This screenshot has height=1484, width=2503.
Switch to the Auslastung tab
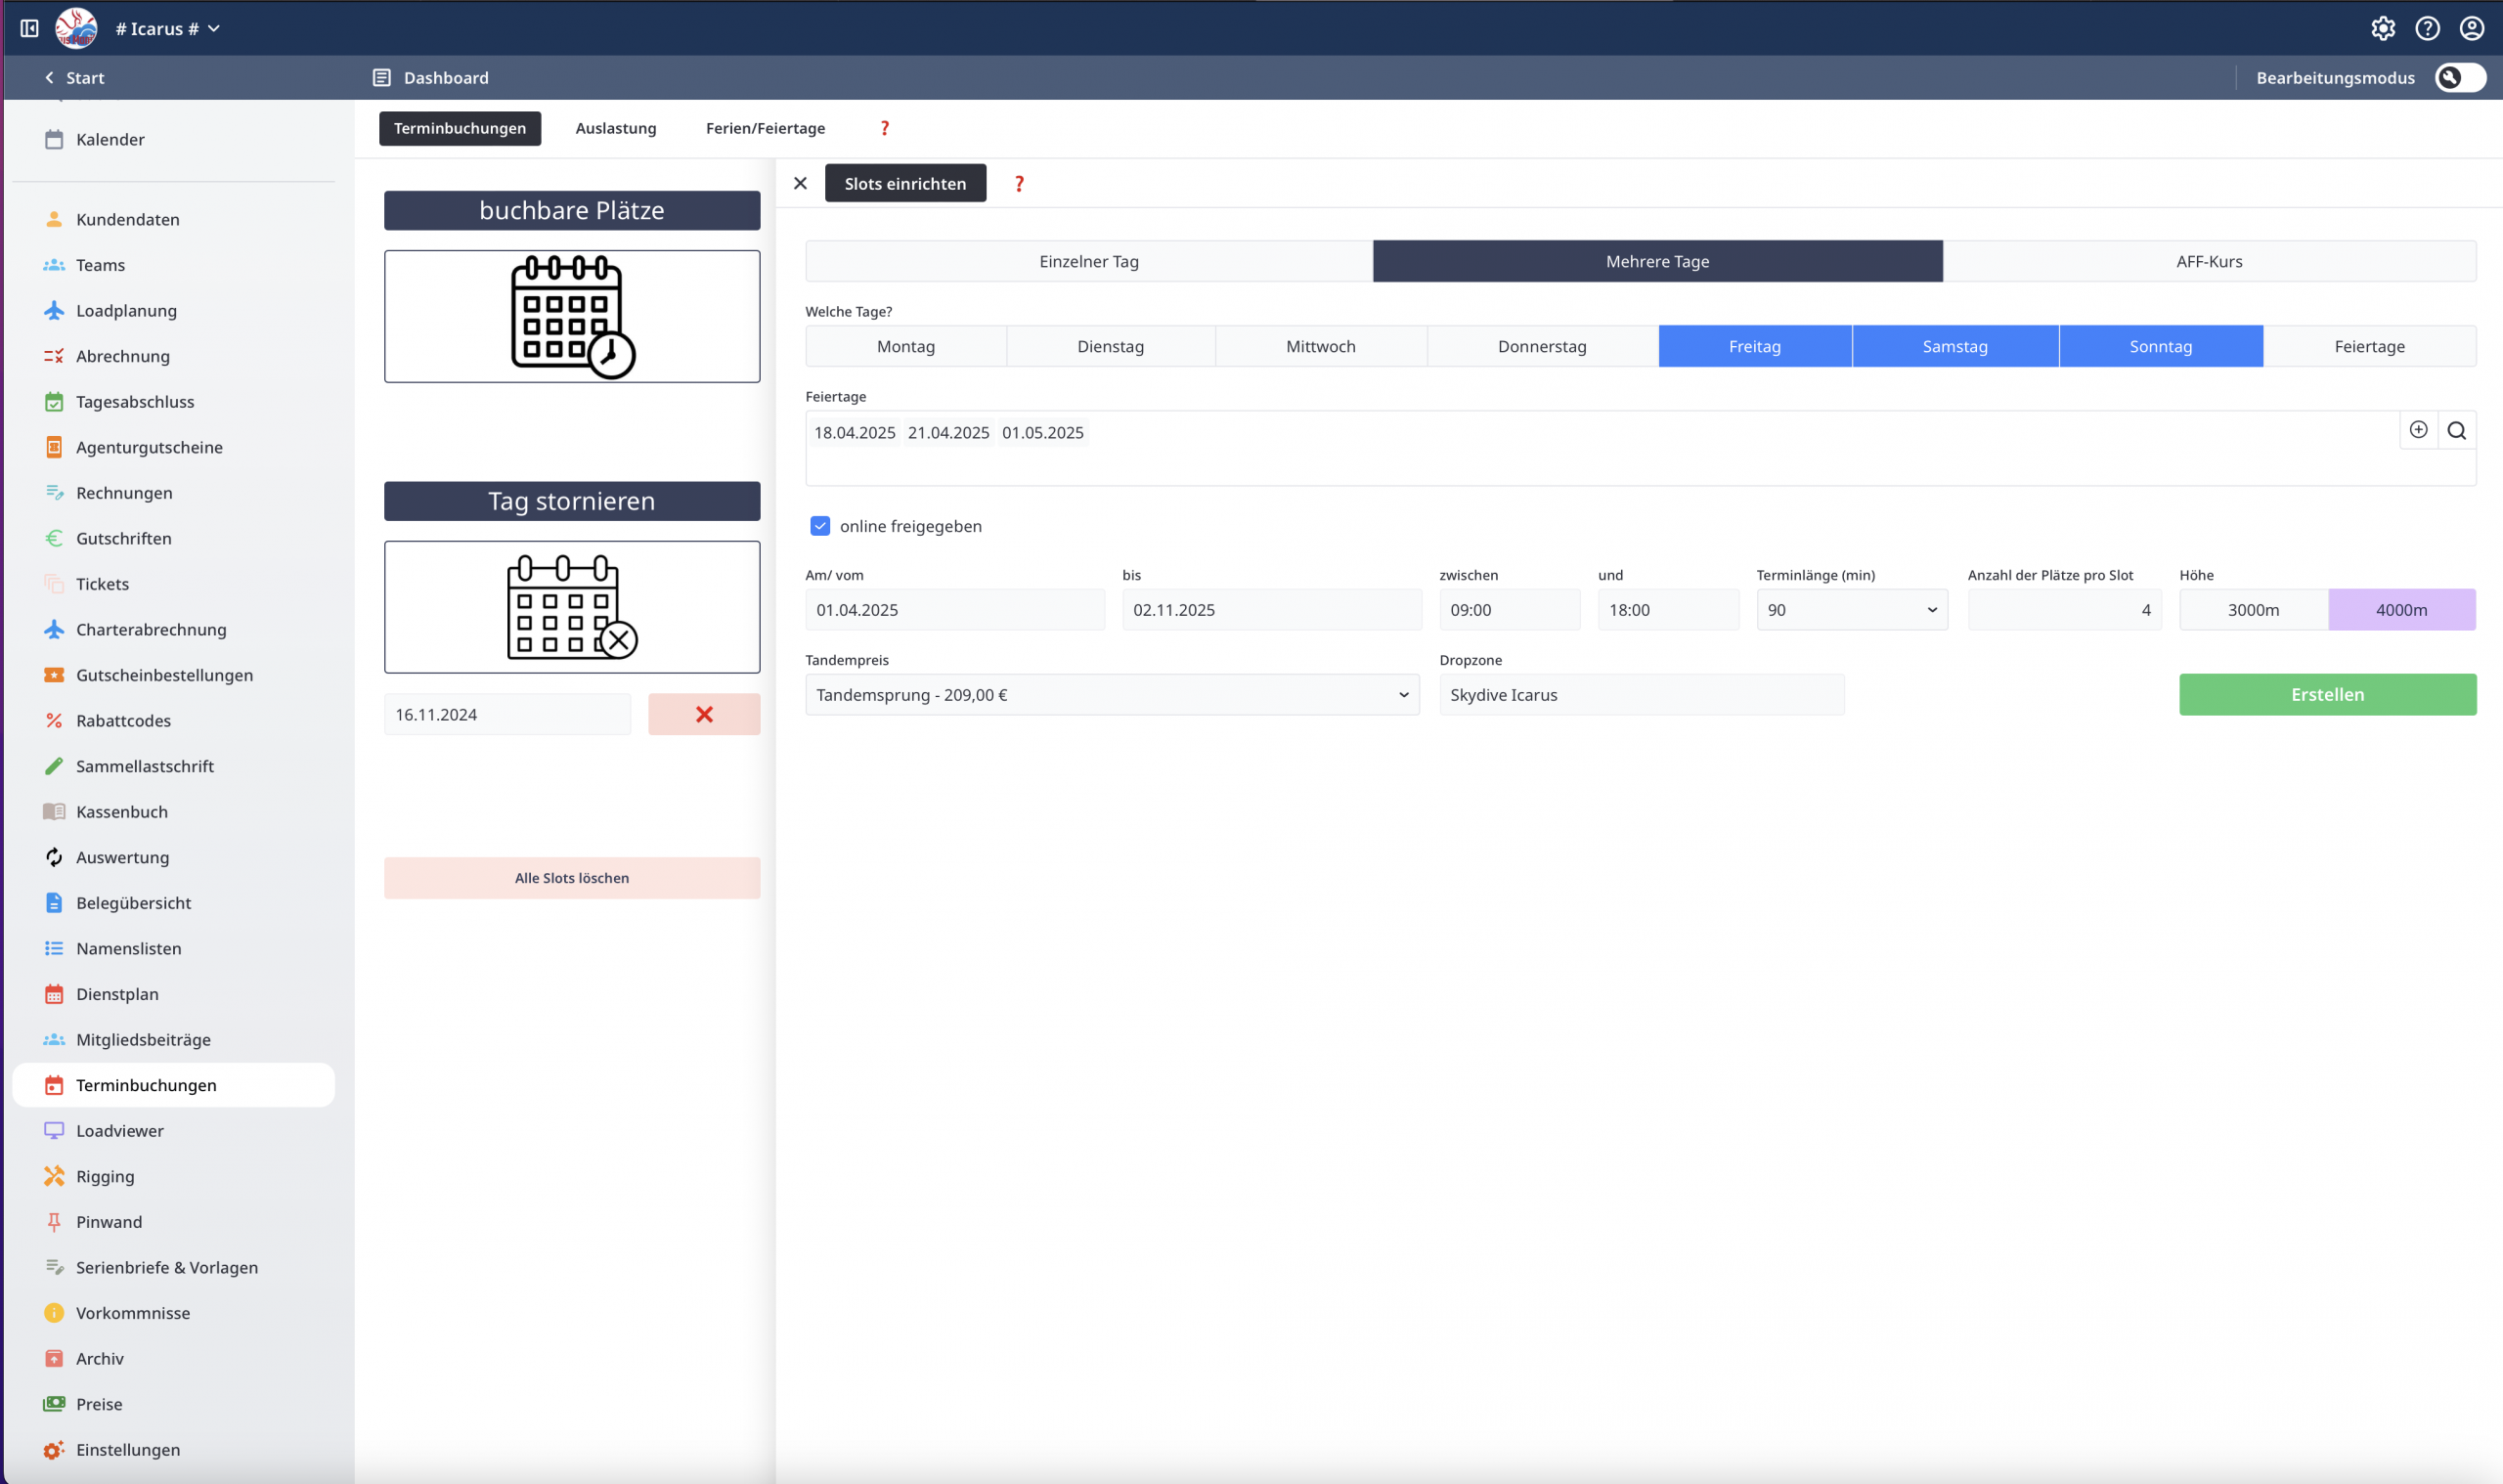[615, 128]
